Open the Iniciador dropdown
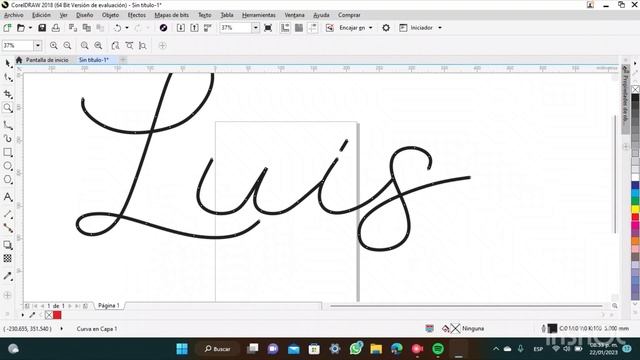The height and width of the screenshot is (360, 640). tap(440, 28)
